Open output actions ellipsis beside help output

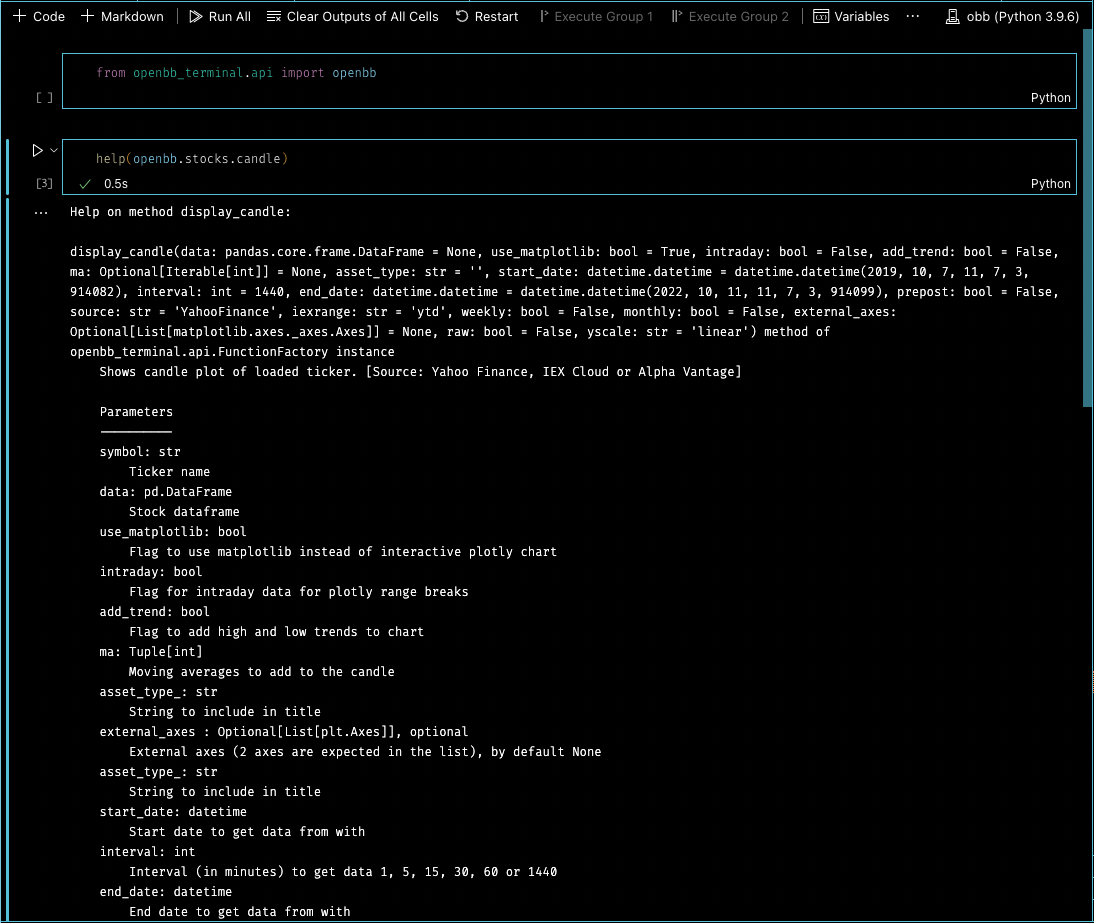[41, 212]
